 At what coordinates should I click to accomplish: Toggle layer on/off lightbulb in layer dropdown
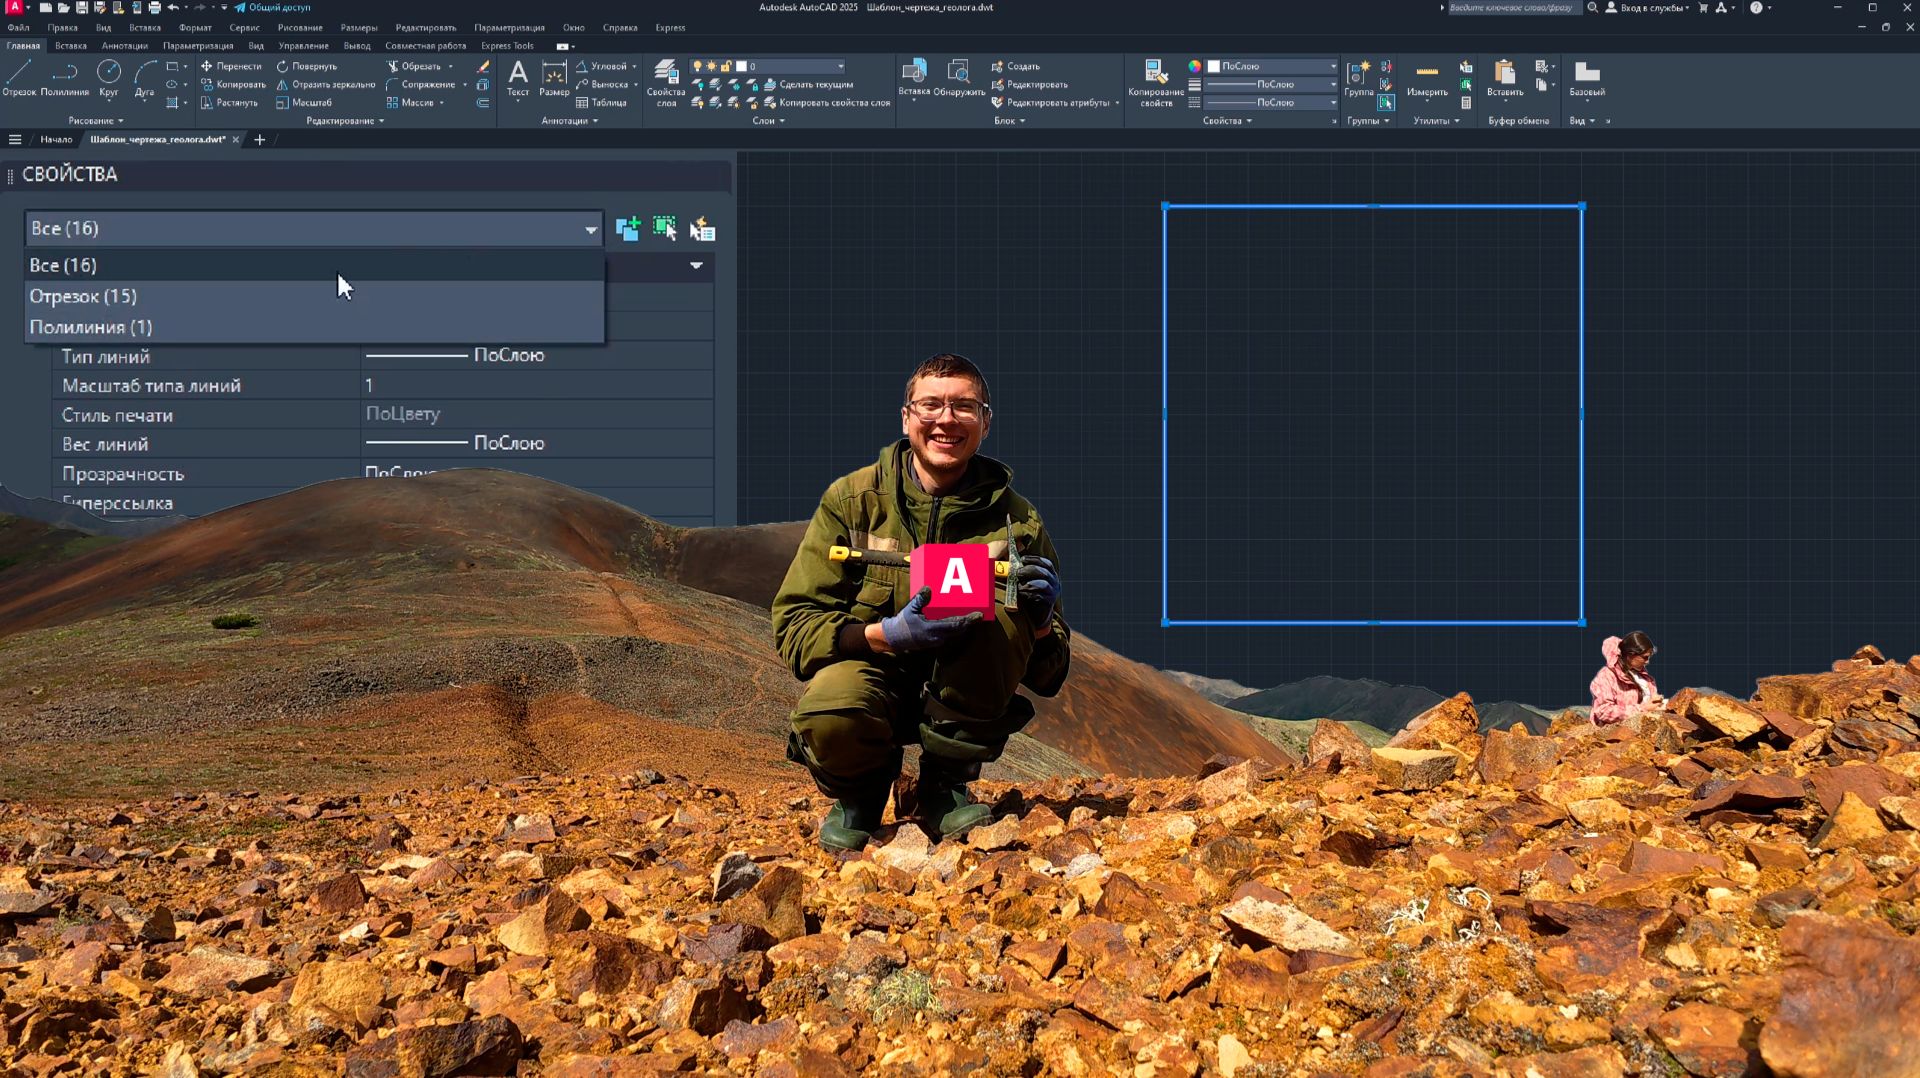[698, 66]
